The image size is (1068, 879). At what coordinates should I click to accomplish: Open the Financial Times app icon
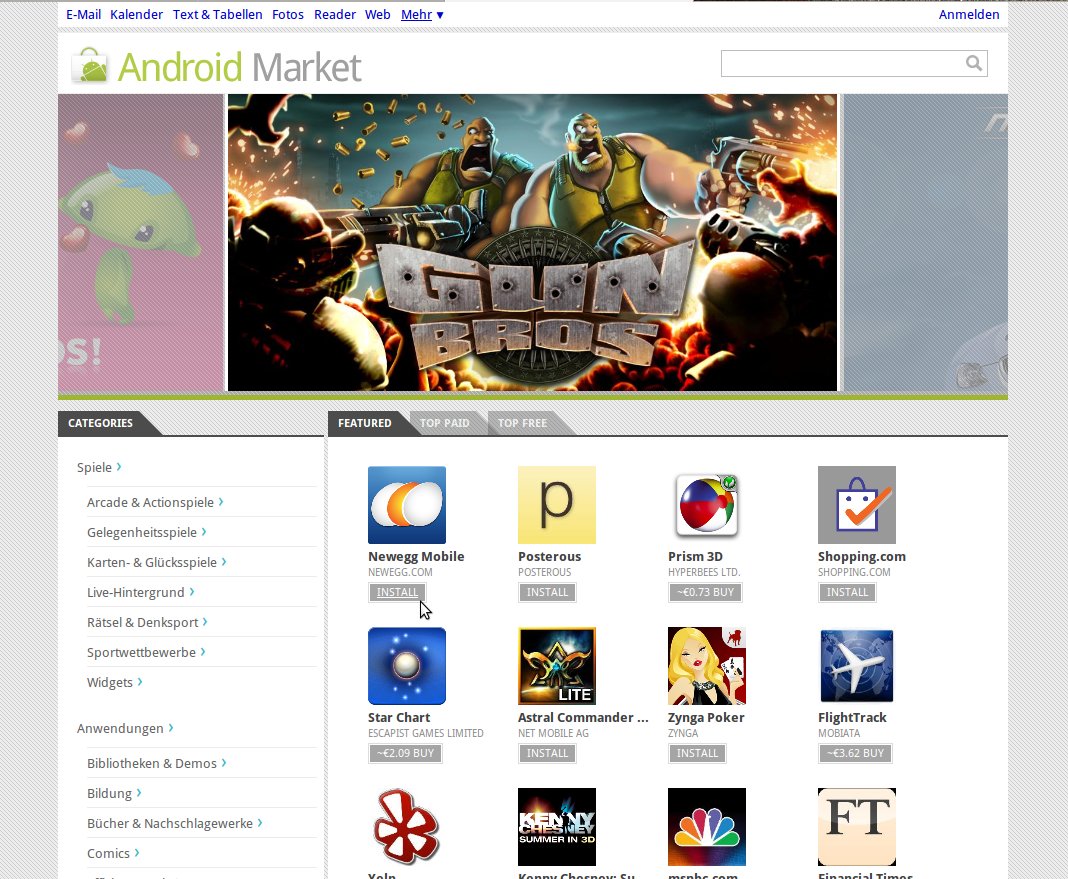click(x=856, y=827)
